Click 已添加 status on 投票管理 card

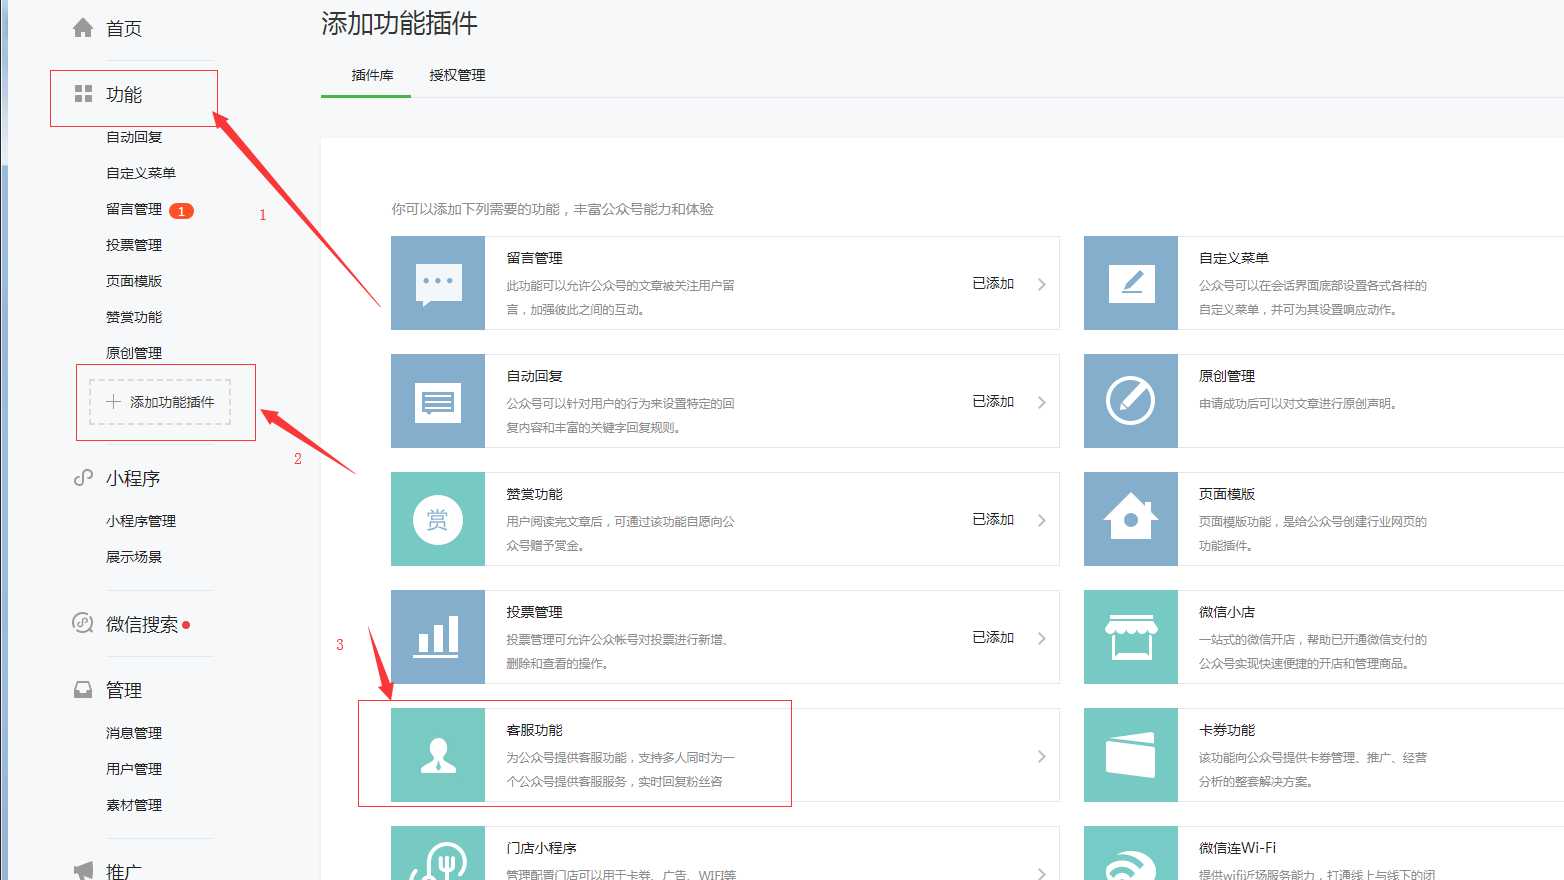993,637
